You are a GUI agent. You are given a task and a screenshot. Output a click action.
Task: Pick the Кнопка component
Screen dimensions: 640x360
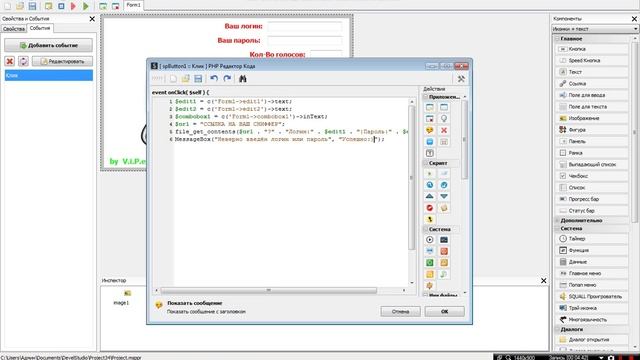(x=592, y=49)
